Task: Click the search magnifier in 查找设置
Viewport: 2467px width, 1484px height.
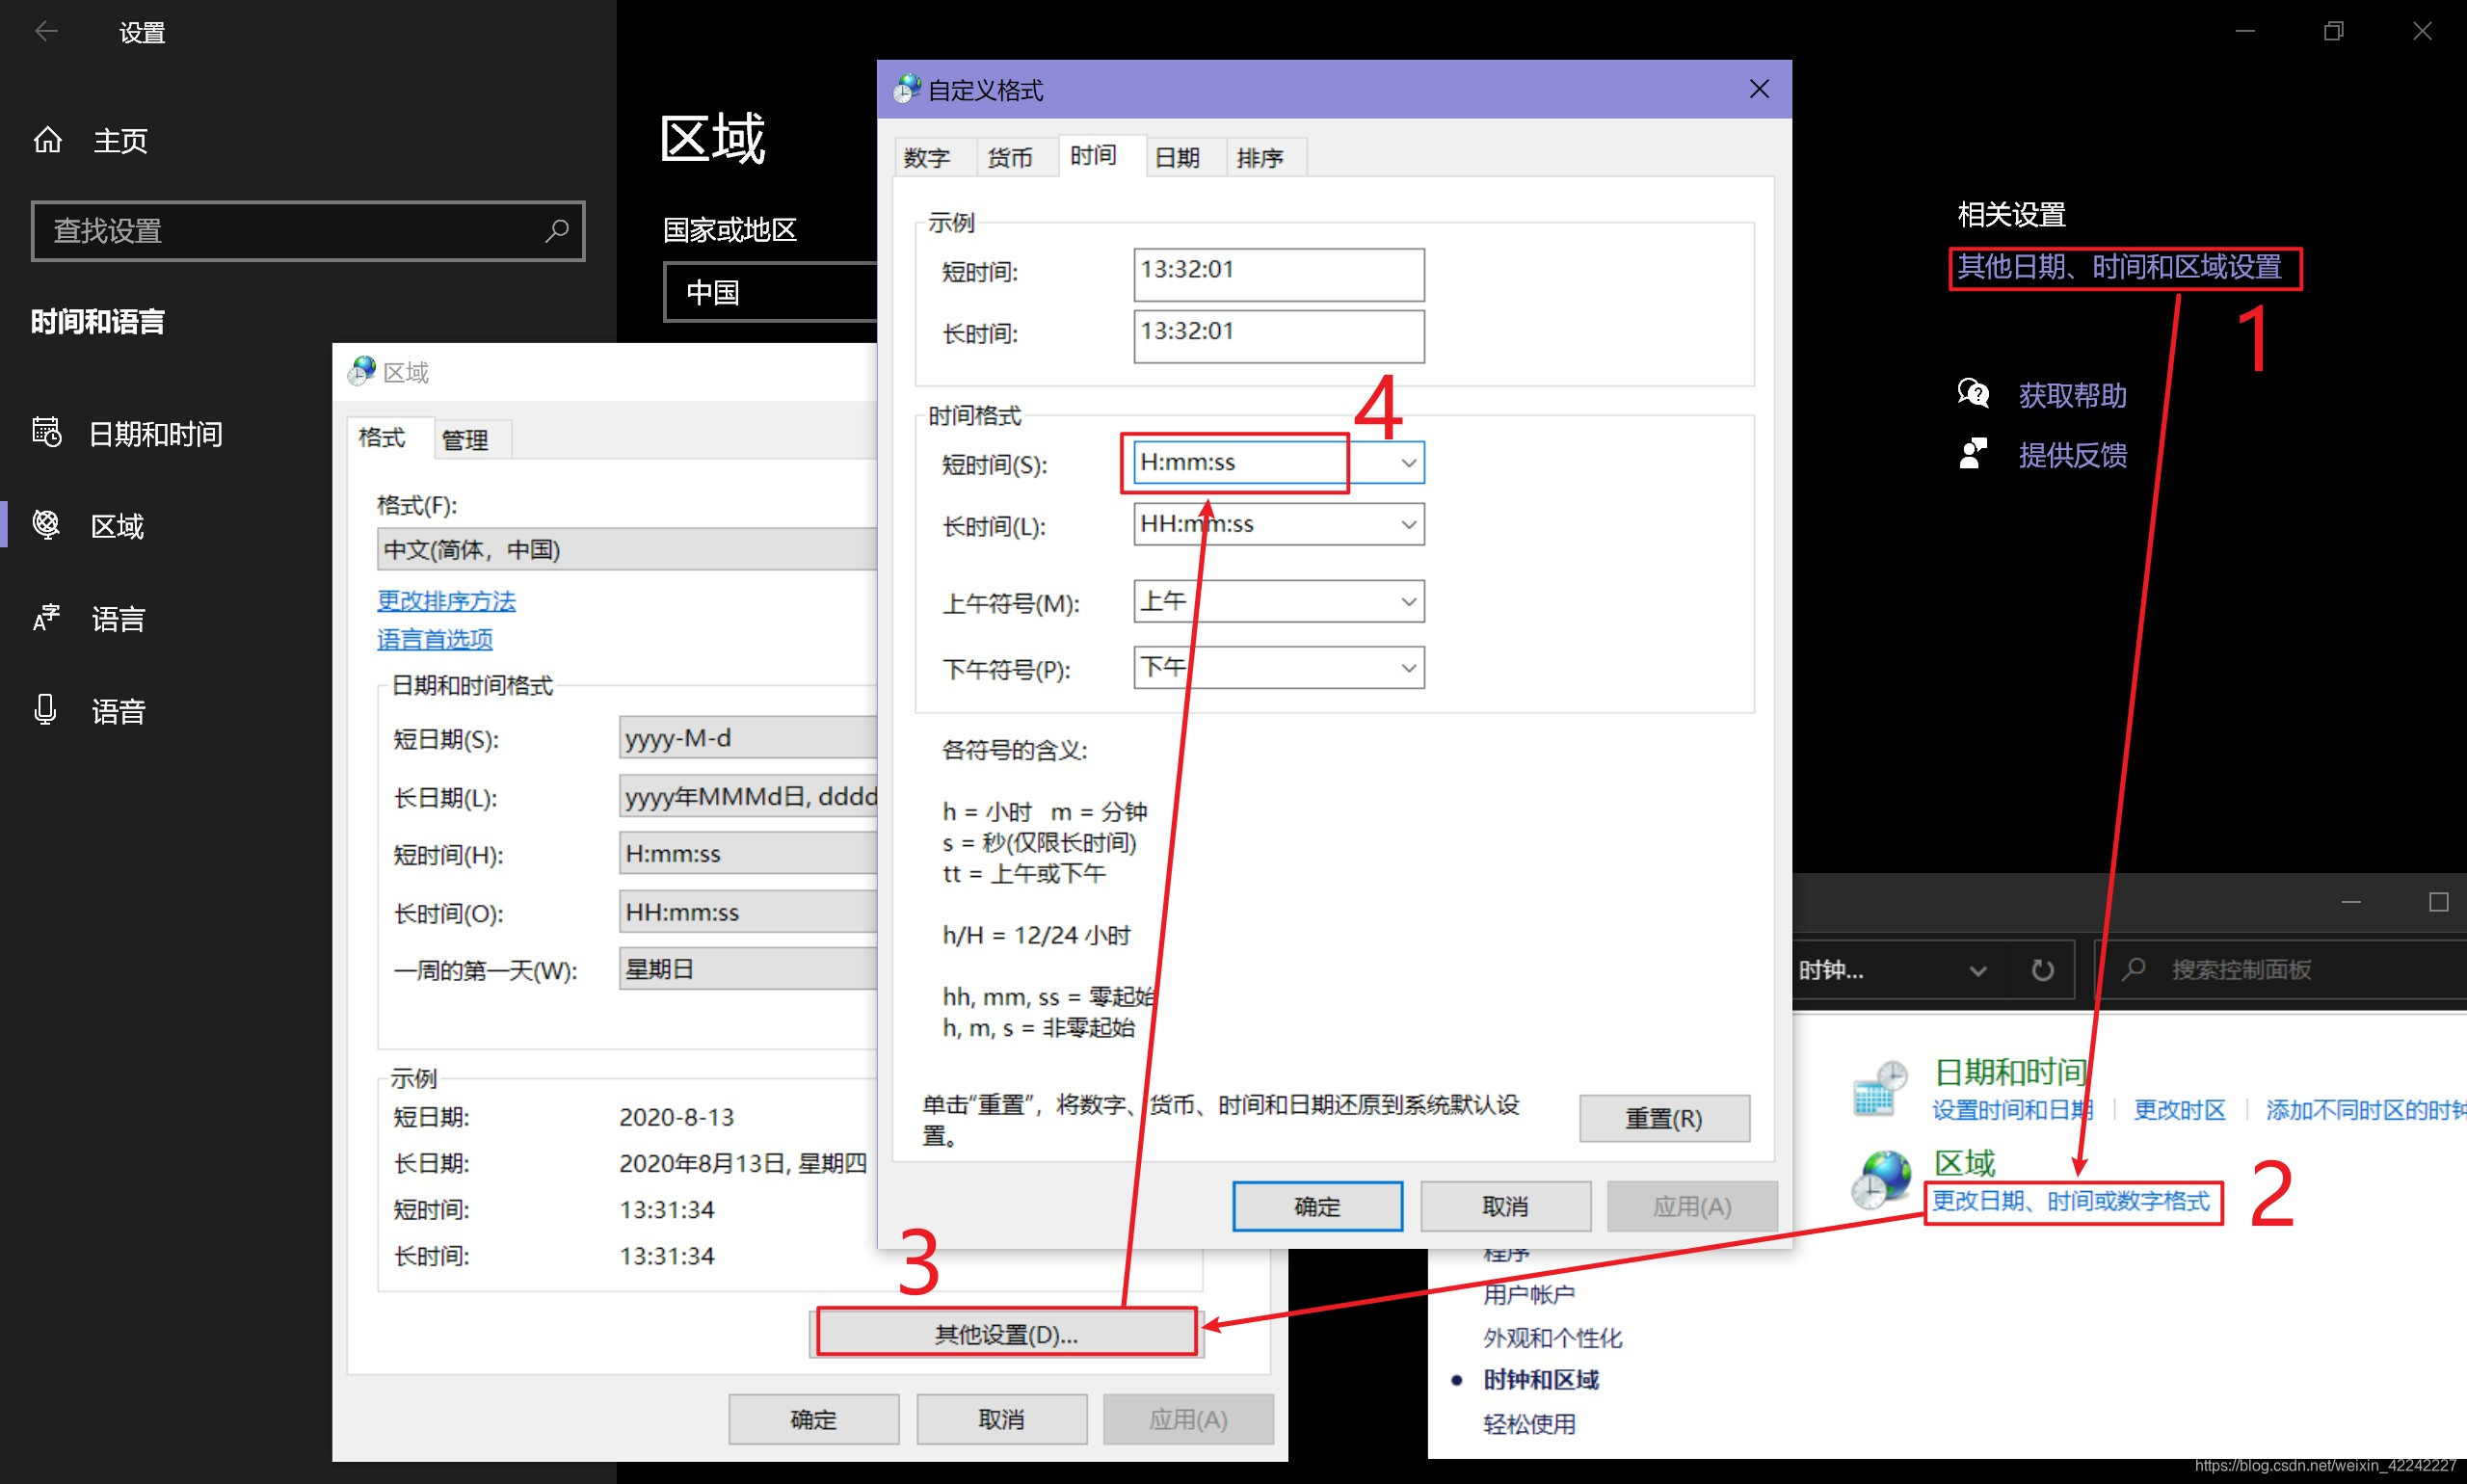Action: (556, 231)
